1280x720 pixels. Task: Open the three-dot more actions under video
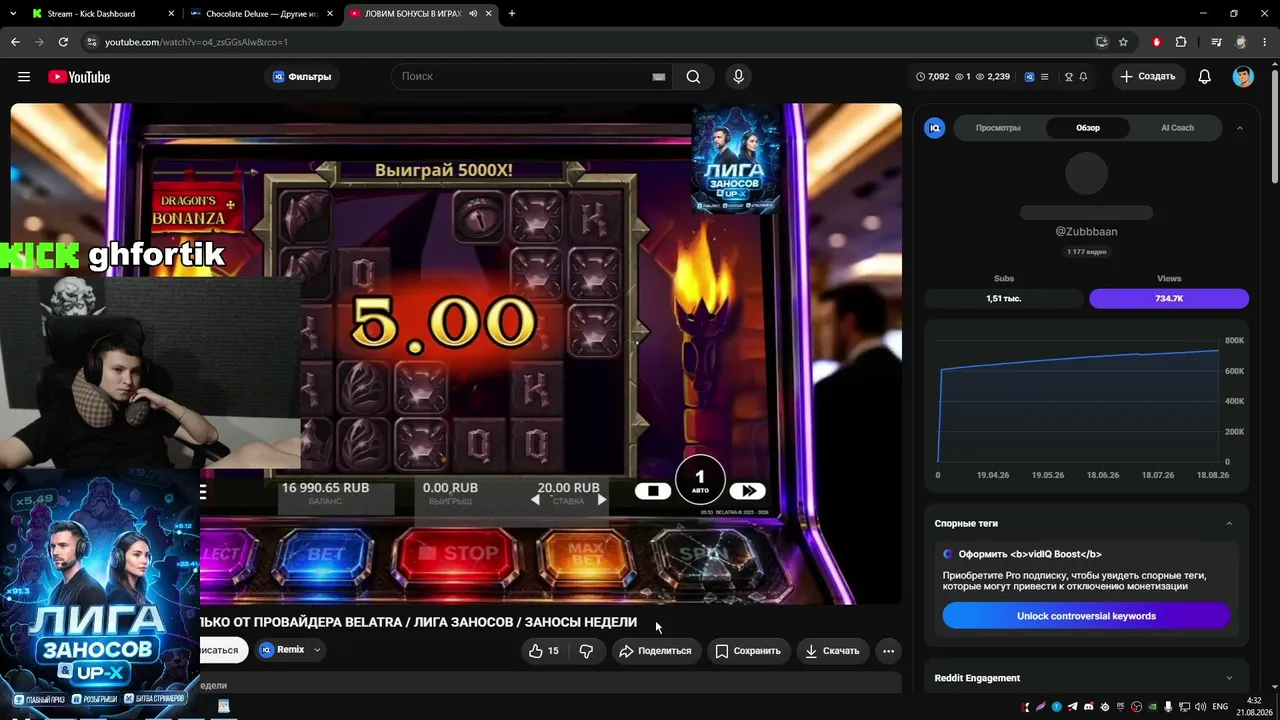[x=888, y=651]
